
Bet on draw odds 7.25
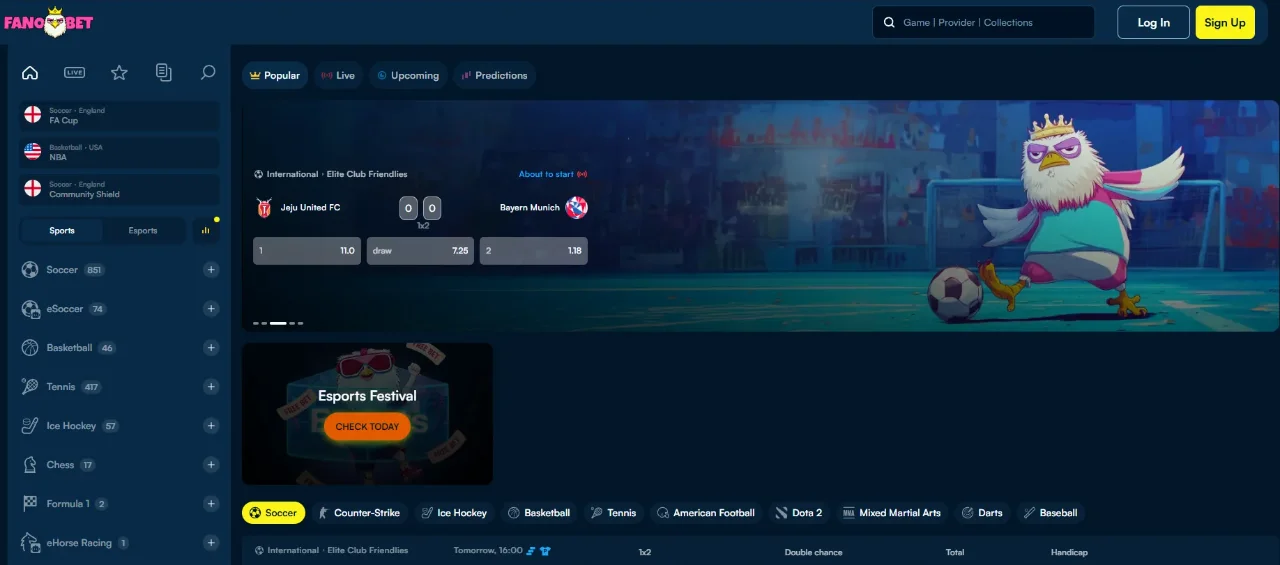tap(420, 251)
